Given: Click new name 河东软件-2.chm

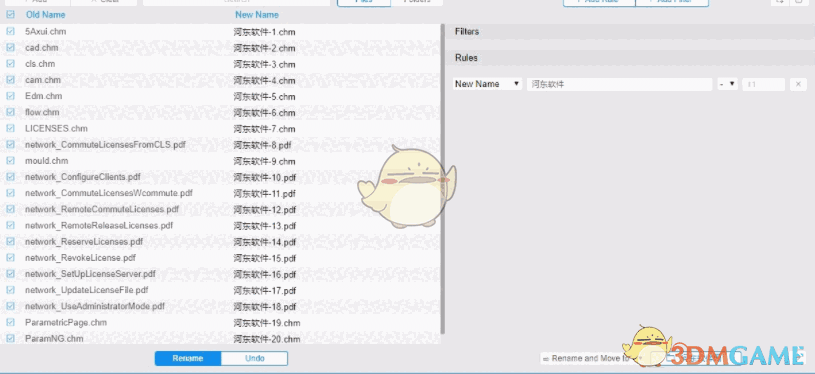Looking at the screenshot, I should tap(264, 48).
